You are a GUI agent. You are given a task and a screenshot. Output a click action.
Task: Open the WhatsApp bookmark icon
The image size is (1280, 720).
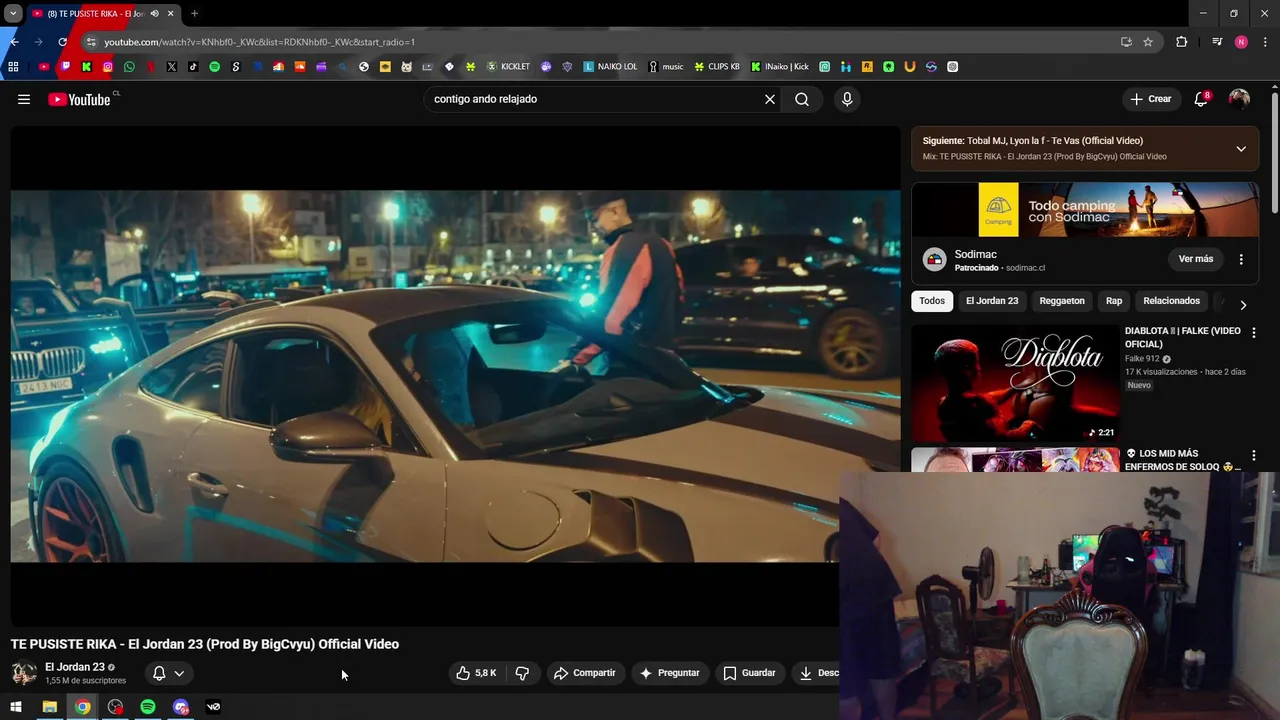[x=129, y=67]
